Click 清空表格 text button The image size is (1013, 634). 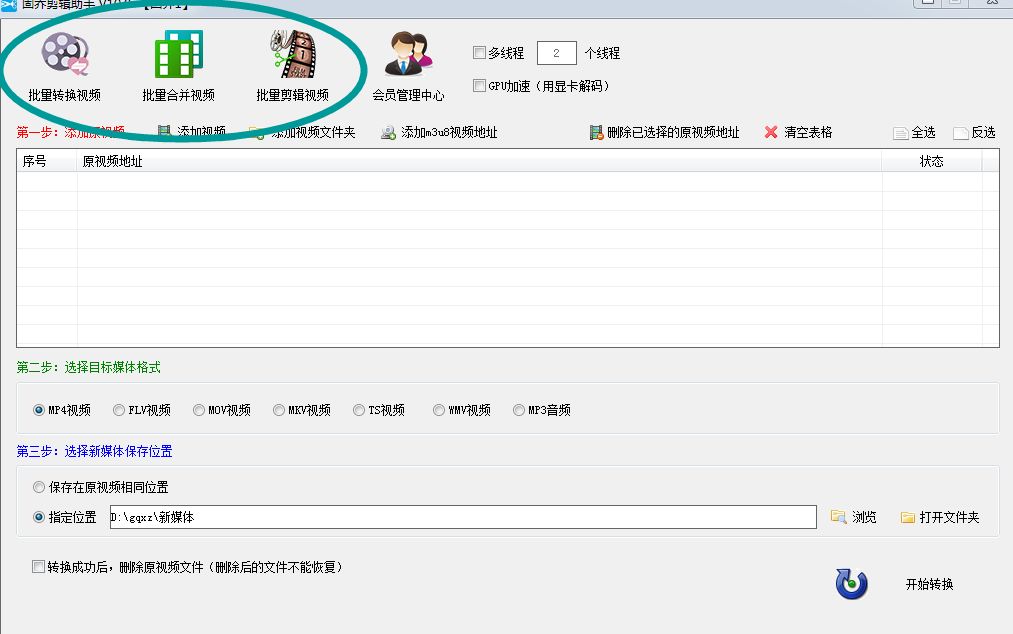tap(808, 132)
